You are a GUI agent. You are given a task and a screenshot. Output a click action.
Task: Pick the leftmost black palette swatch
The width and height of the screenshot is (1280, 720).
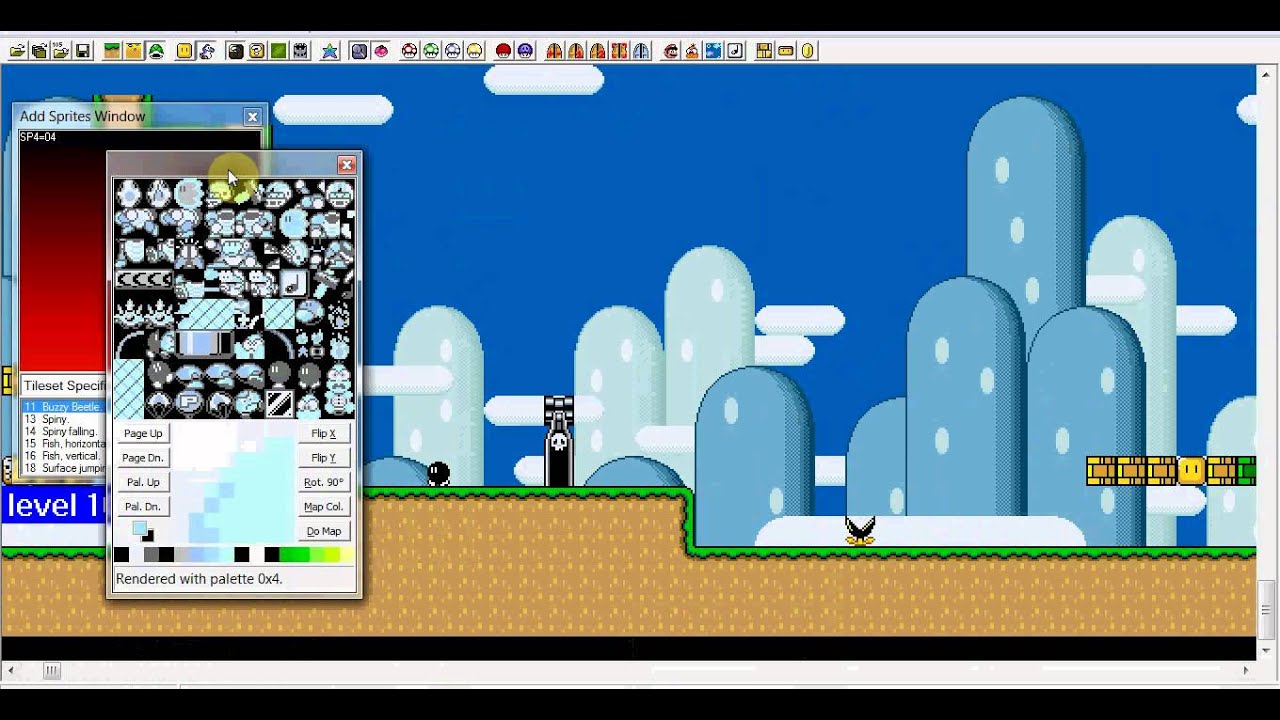point(122,555)
